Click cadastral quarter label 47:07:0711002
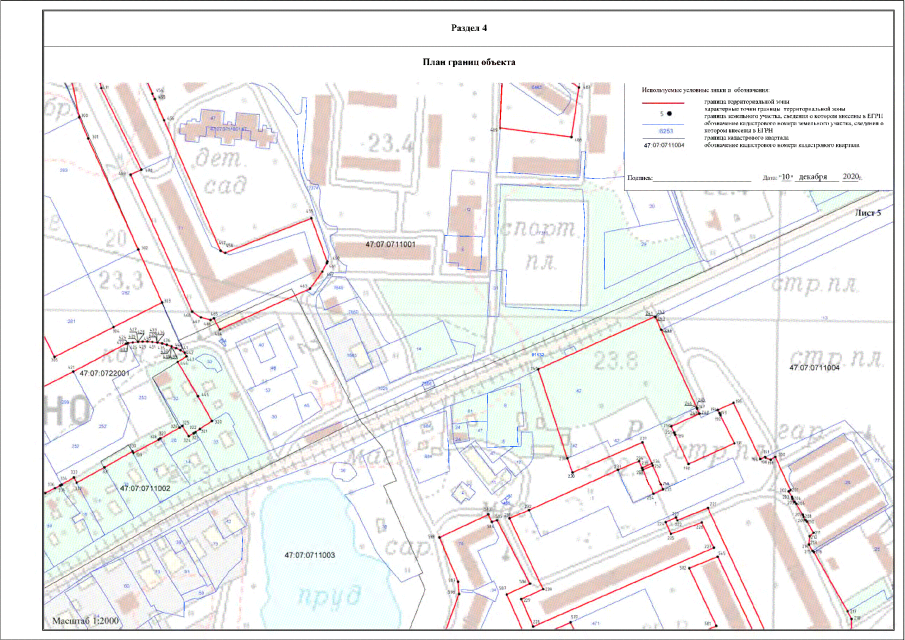The height and width of the screenshot is (640, 905). click(144, 488)
